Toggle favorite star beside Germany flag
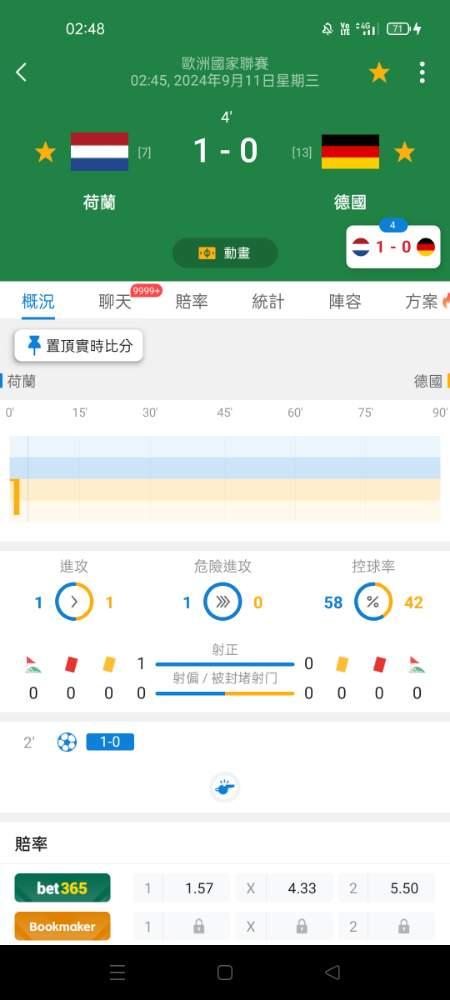This screenshot has height=1000, width=450. click(404, 152)
